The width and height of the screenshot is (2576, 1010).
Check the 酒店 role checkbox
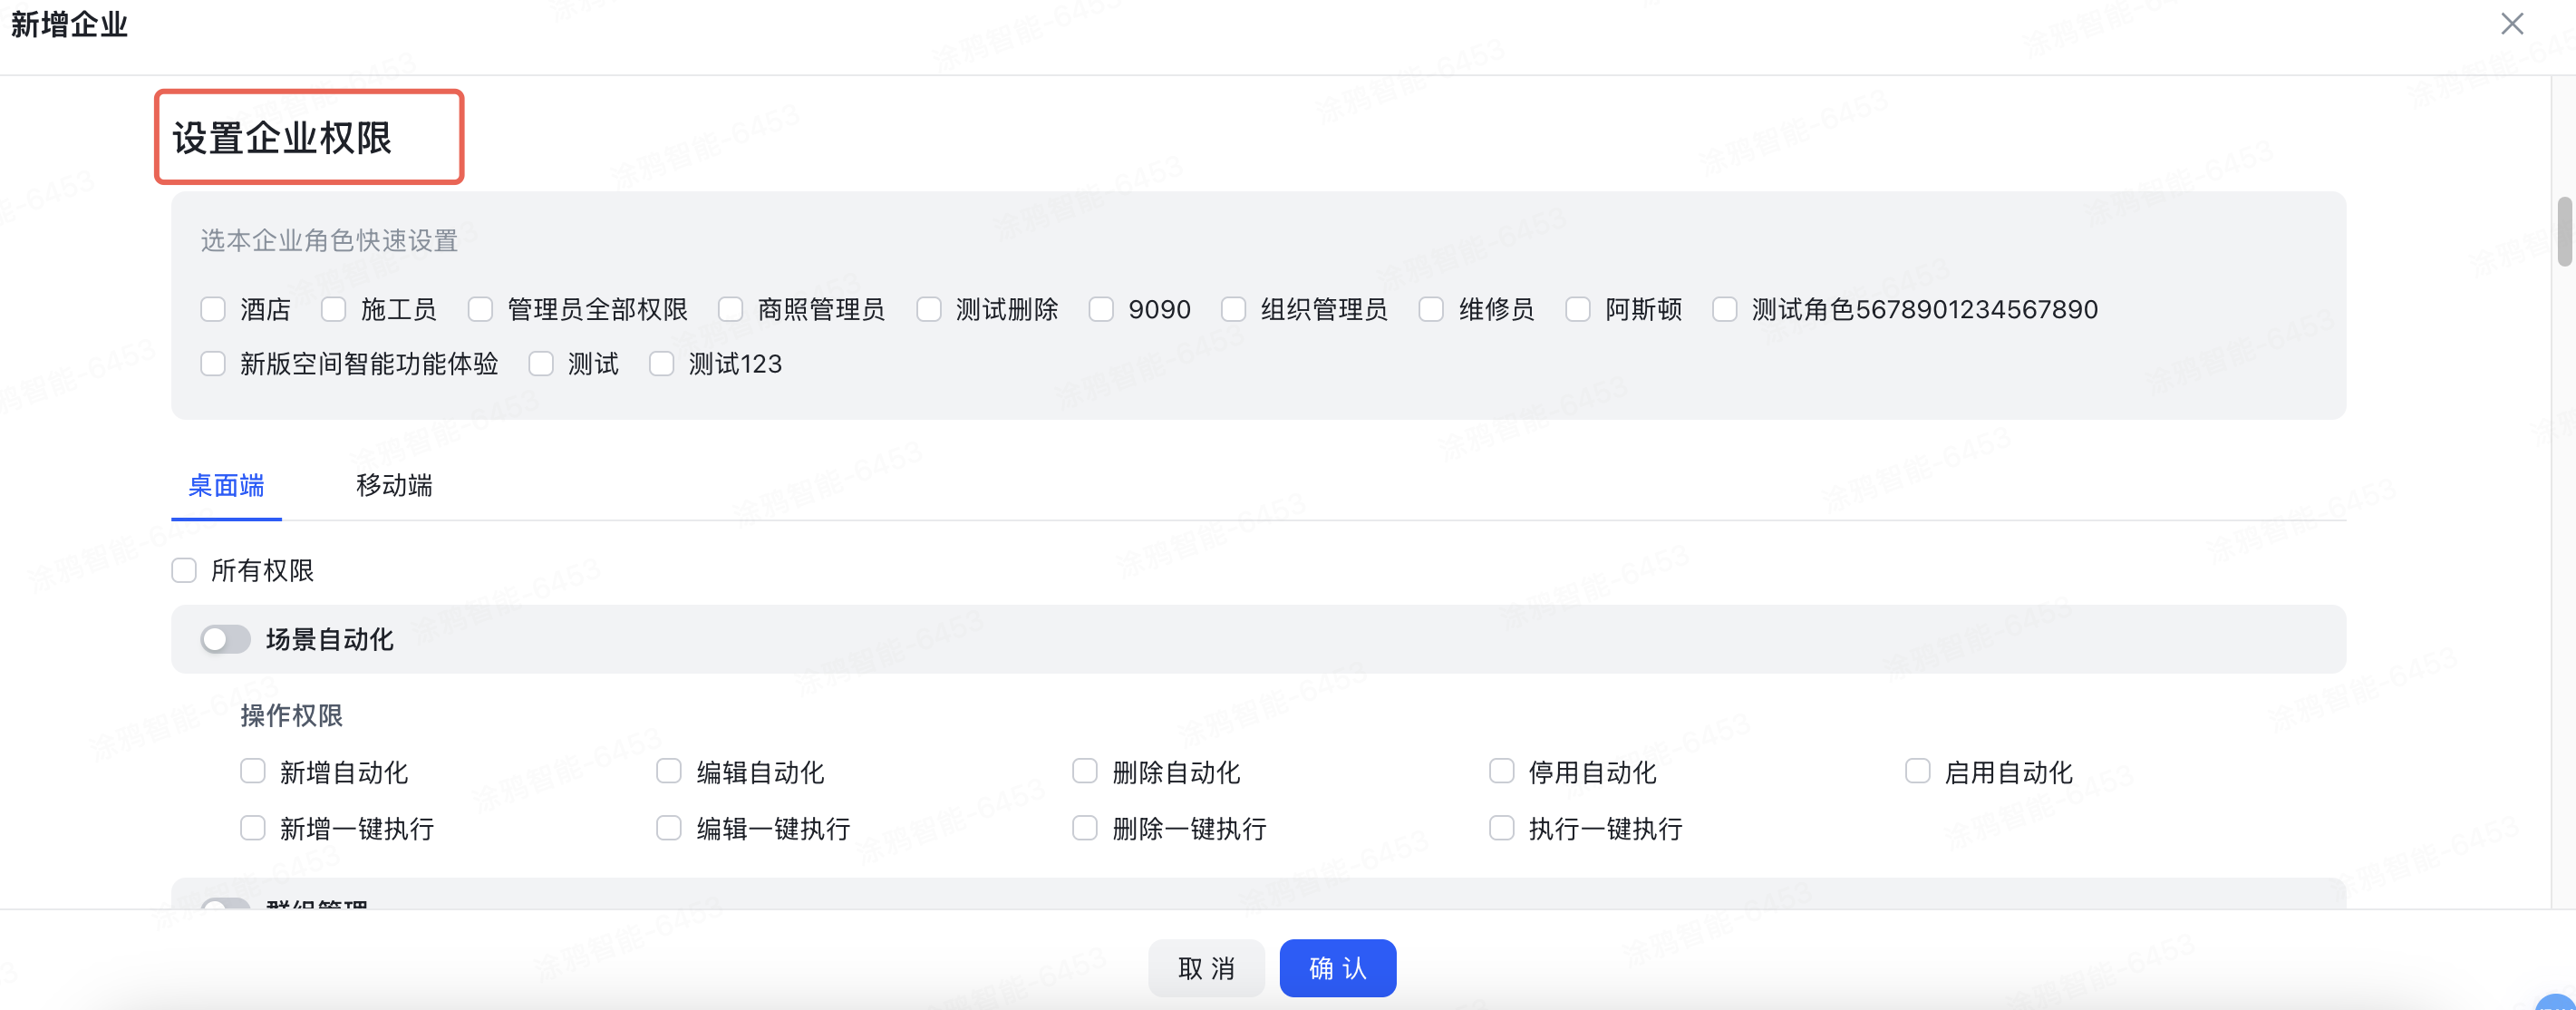pos(213,310)
